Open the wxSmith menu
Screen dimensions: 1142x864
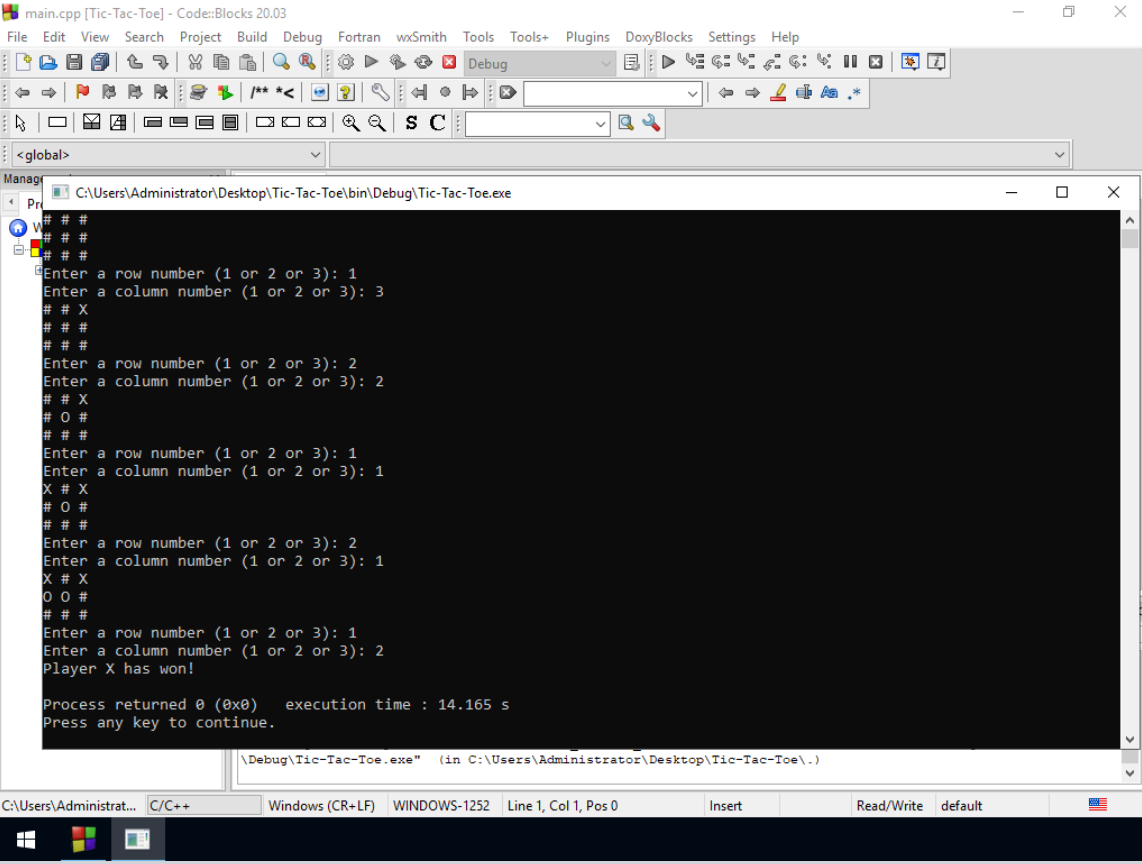pos(421,36)
